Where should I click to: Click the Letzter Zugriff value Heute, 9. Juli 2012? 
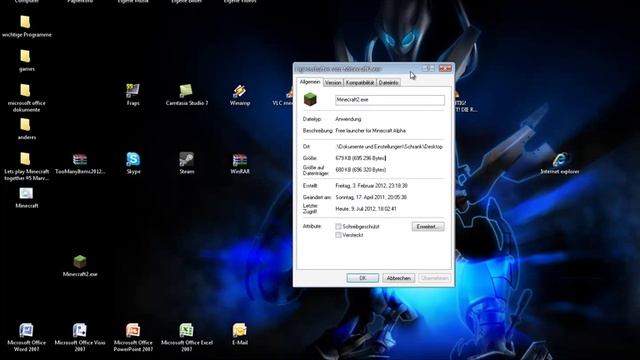pos(366,209)
